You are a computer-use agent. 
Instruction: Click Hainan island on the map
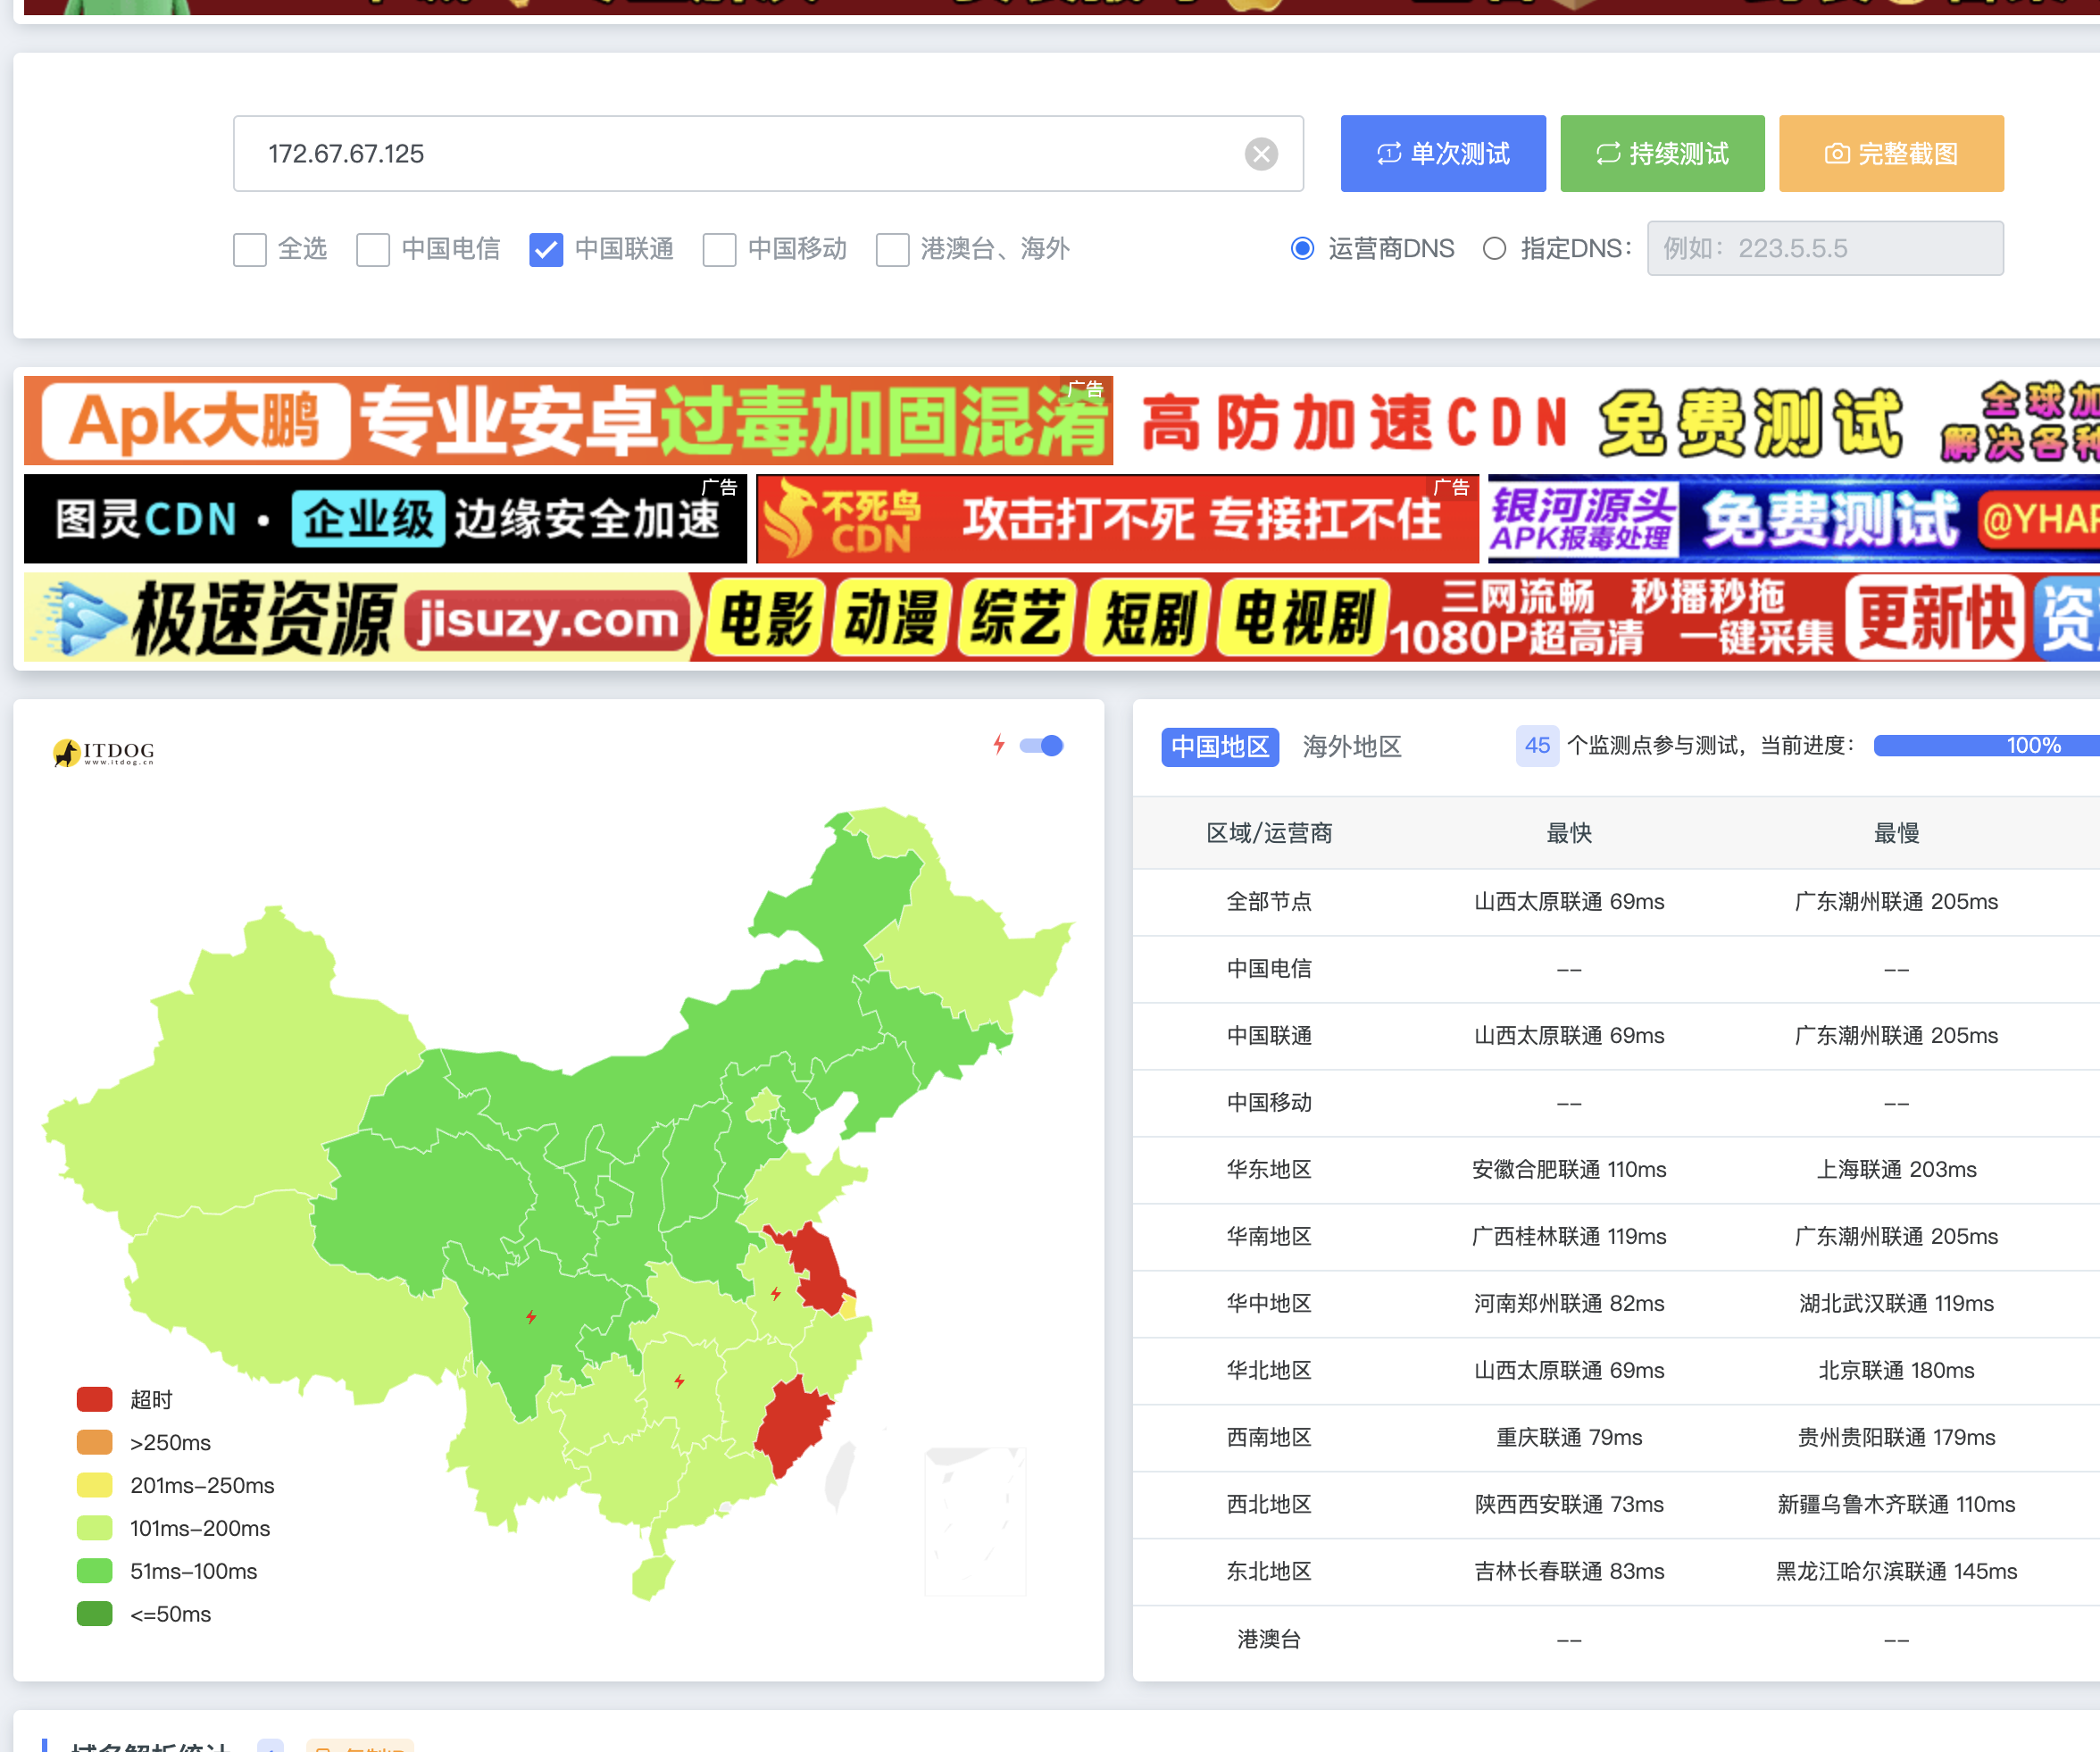652,1577
